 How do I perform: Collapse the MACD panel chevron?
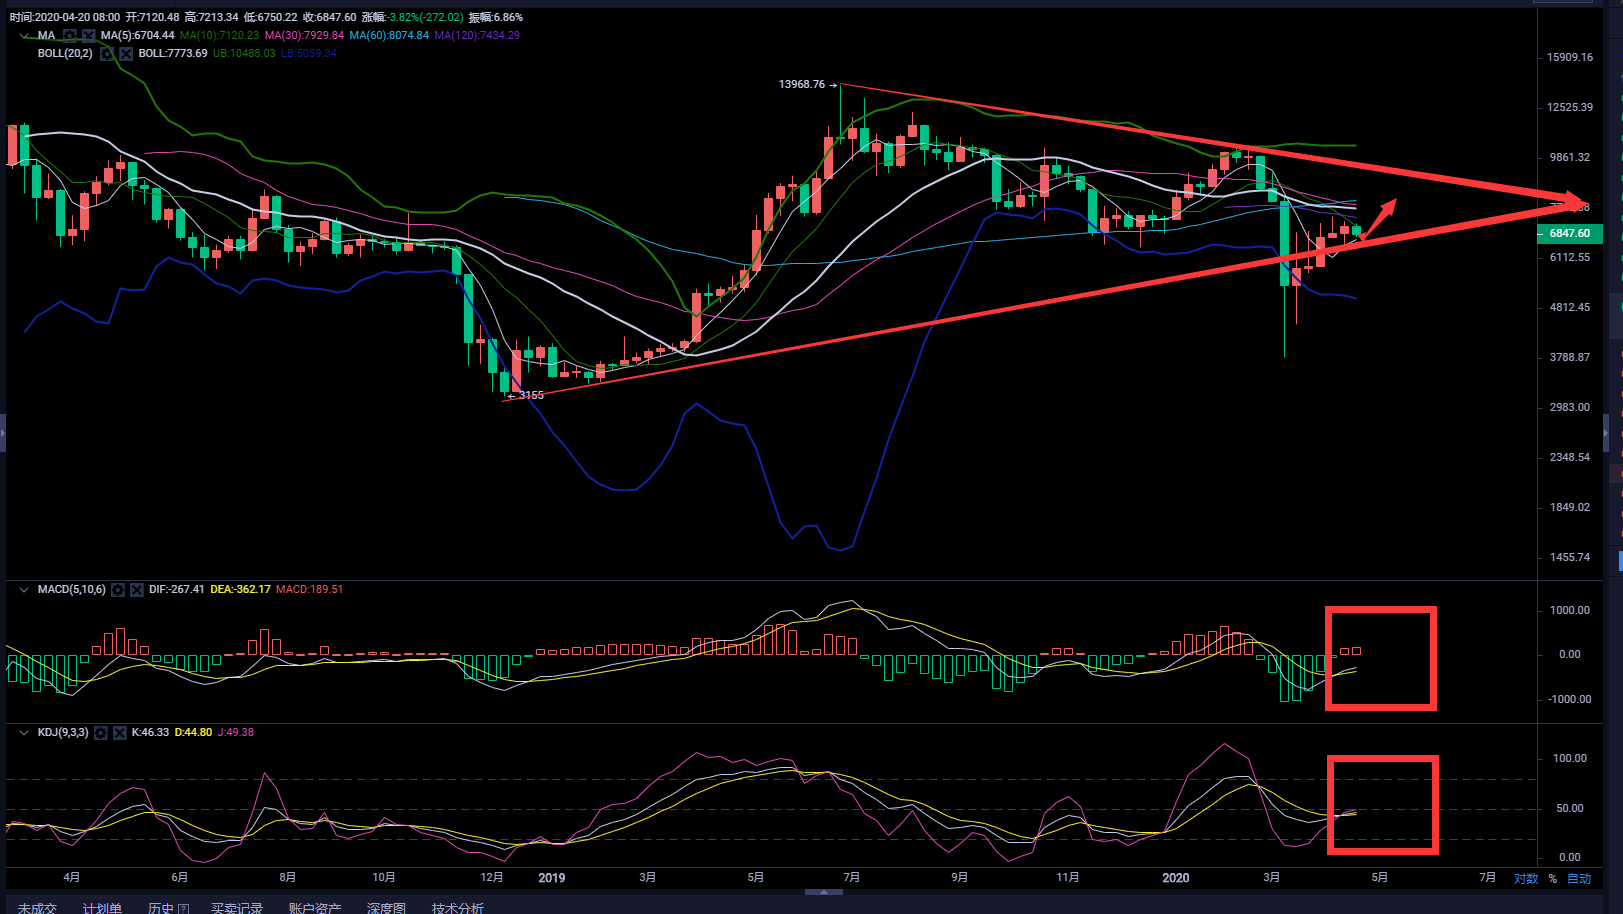pyautogui.click(x=24, y=590)
